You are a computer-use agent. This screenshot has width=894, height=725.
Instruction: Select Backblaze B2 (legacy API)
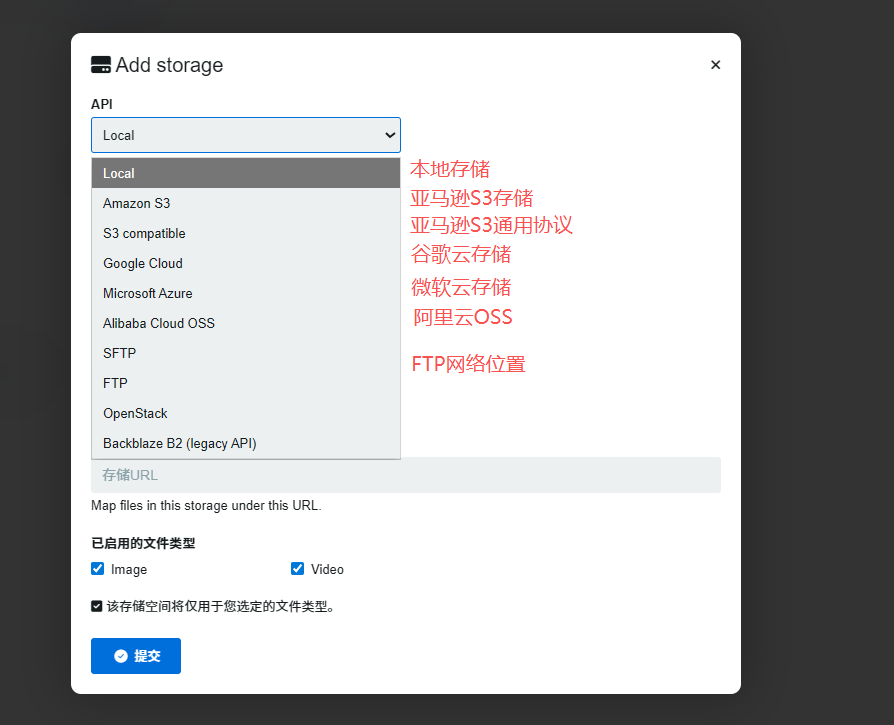[x=246, y=443]
